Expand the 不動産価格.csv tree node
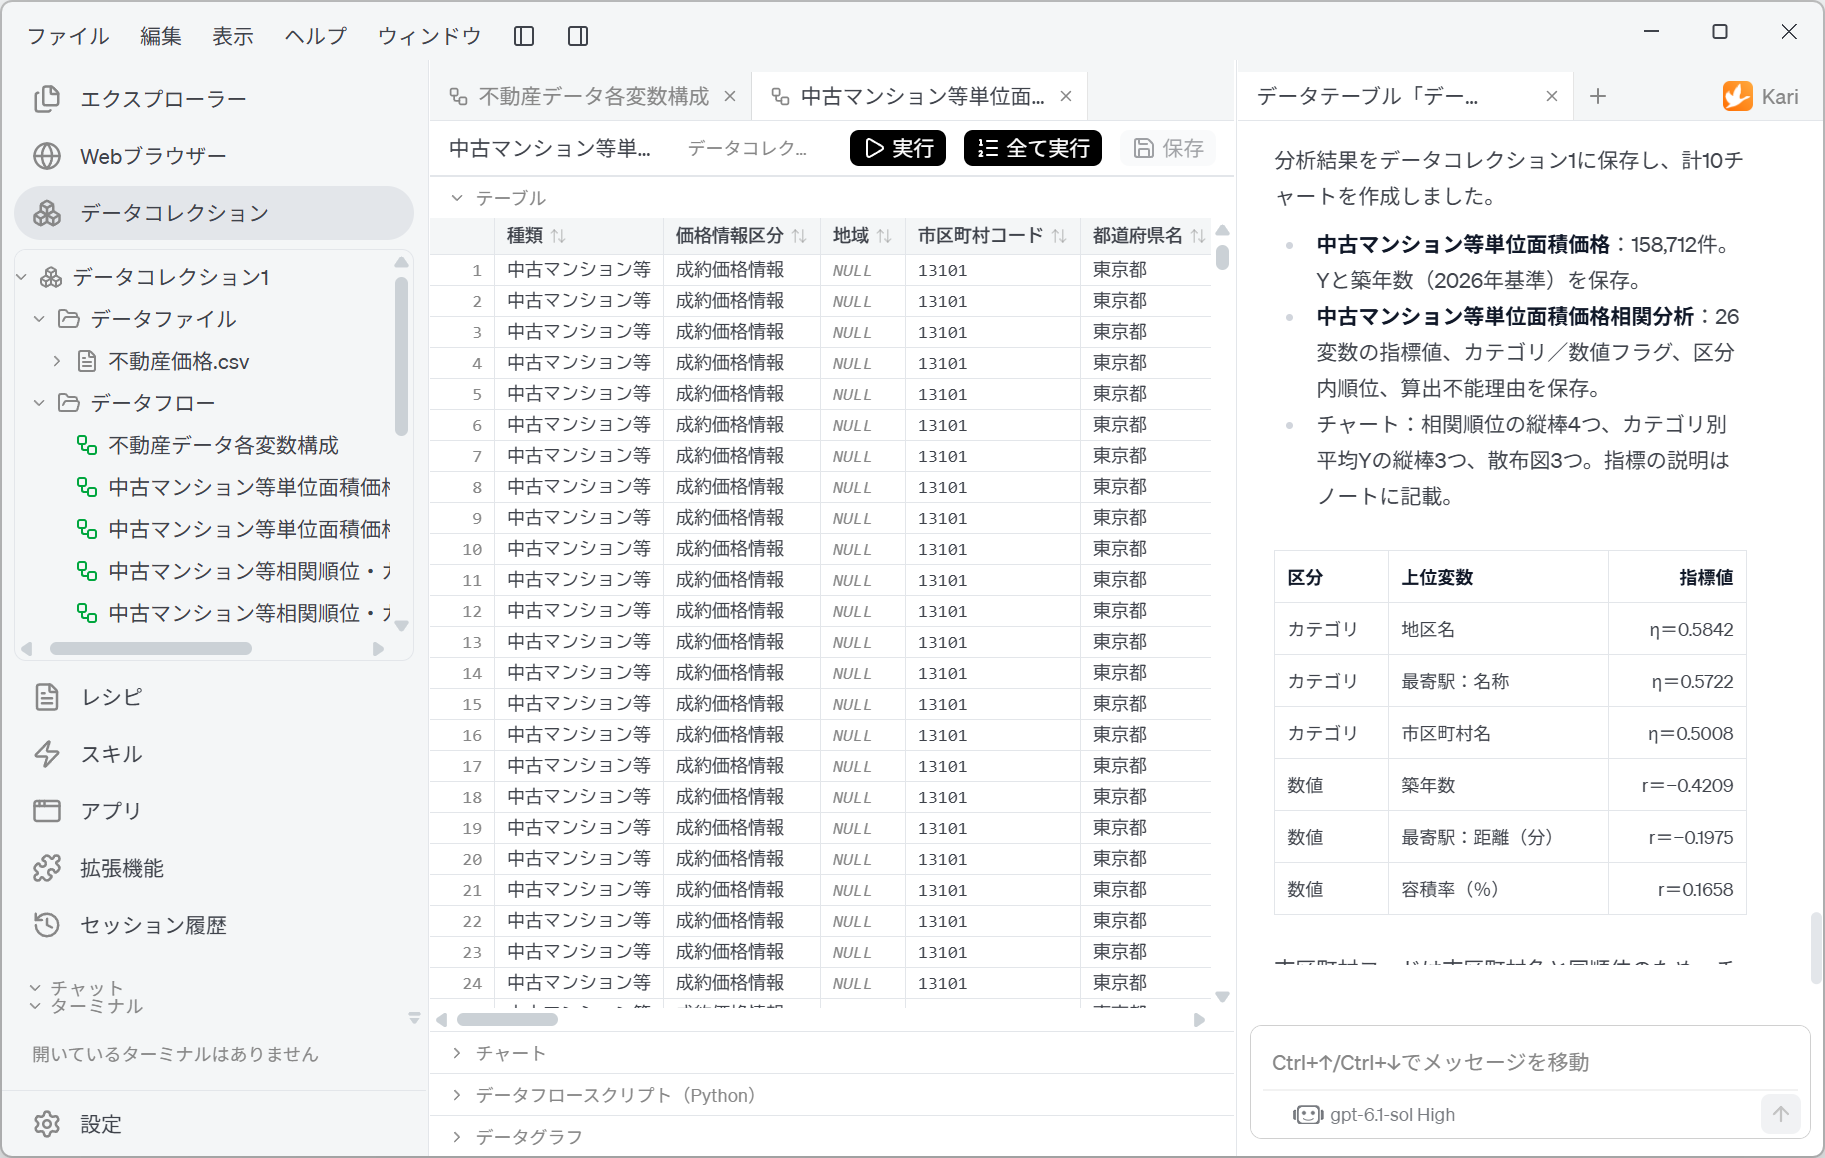1825x1158 pixels. (57, 361)
